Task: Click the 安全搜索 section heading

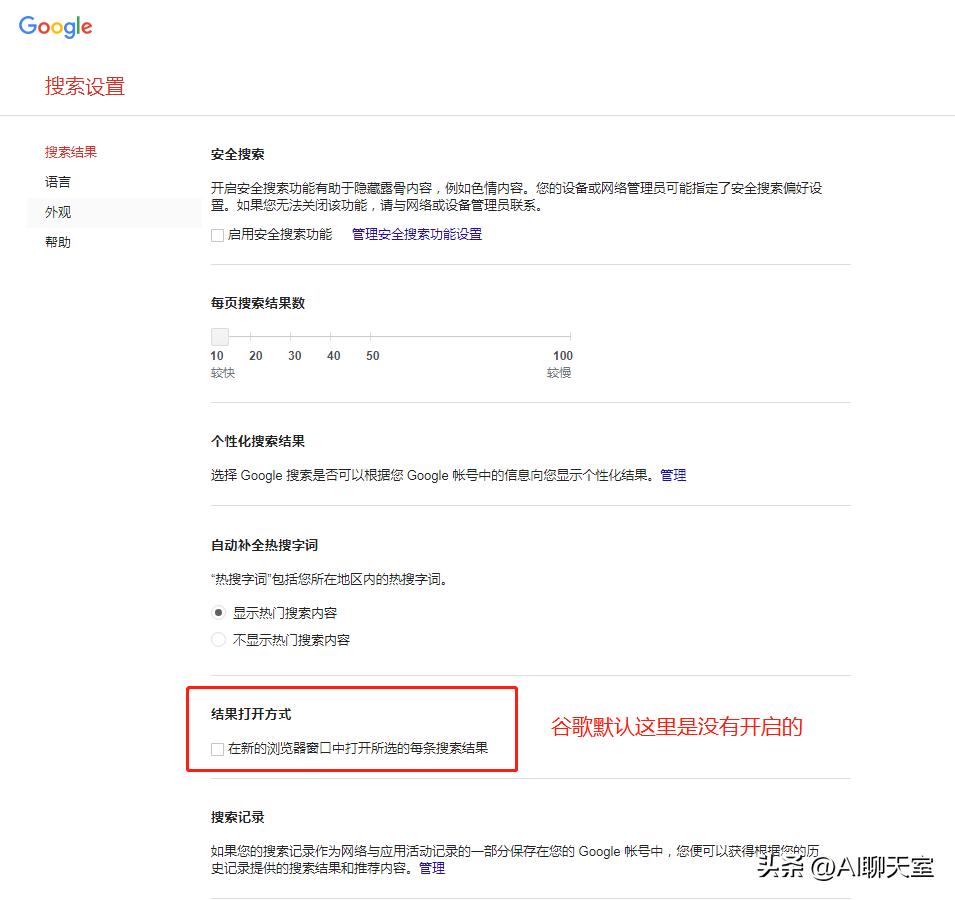Action: pyautogui.click(x=238, y=154)
